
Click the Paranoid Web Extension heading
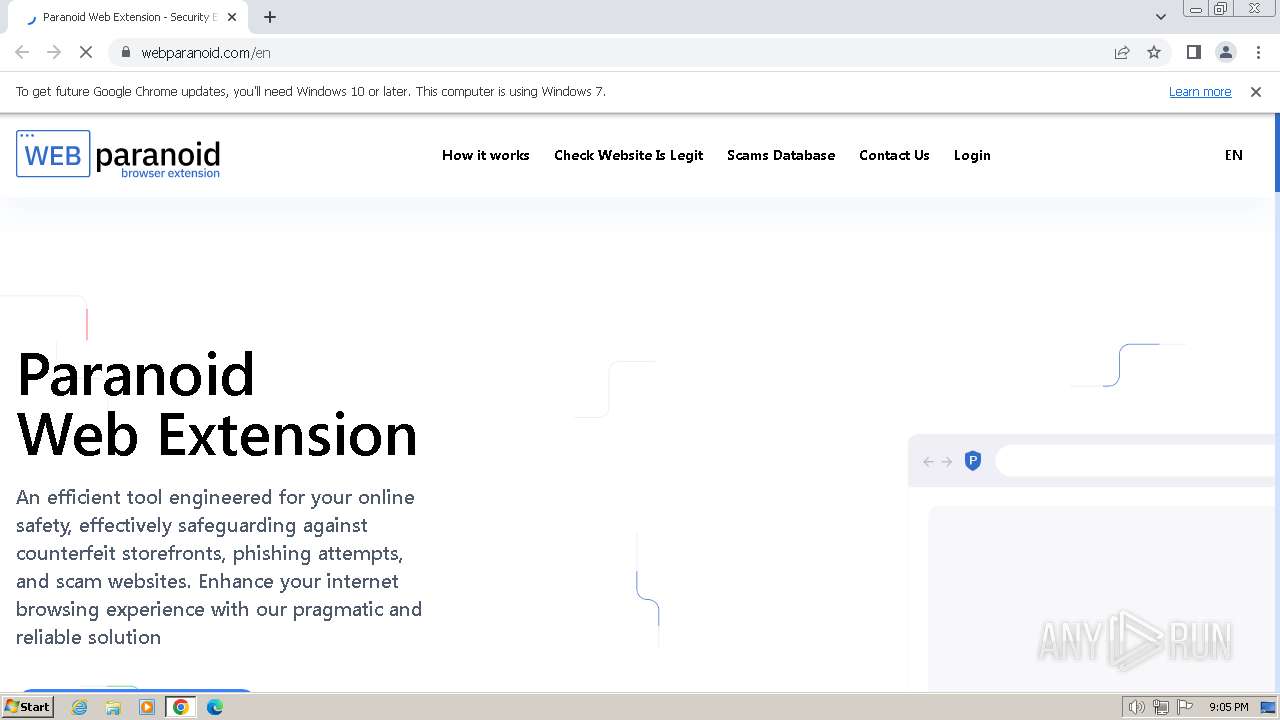tap(217, 404)
